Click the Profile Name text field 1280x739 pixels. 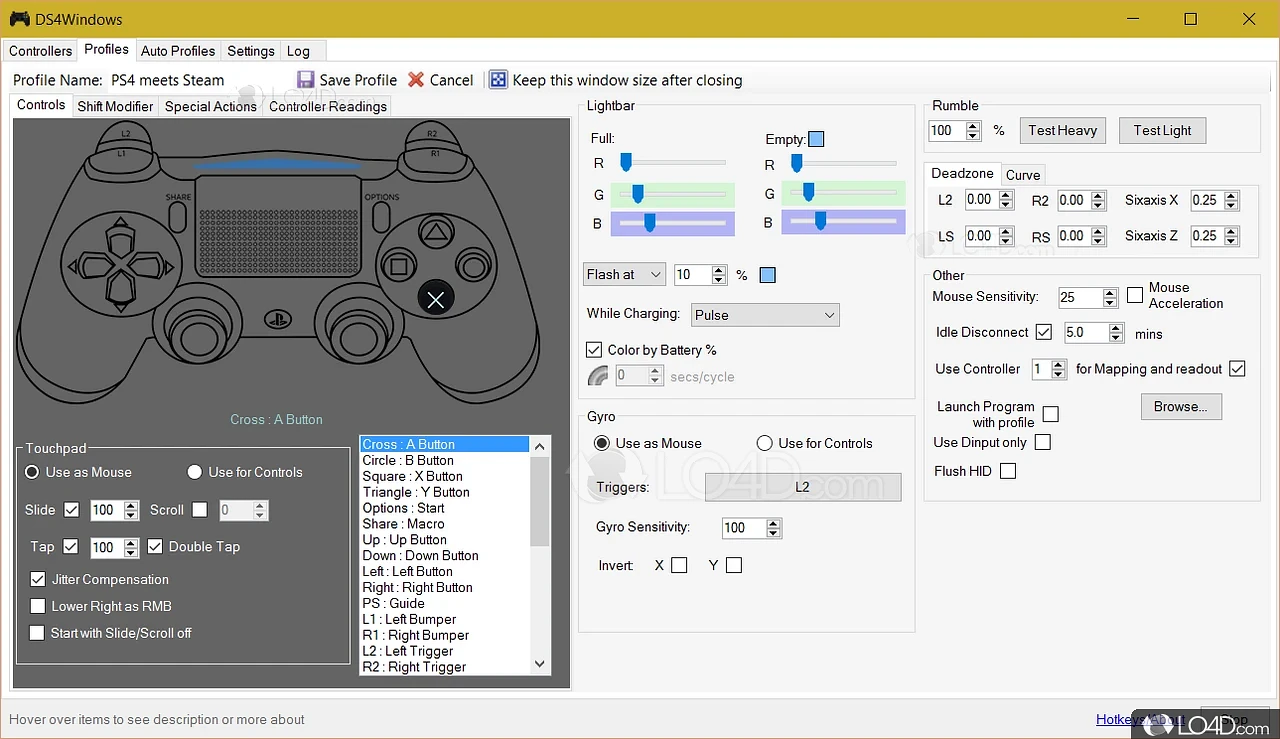pyautogui.click(x=197, y=80)
